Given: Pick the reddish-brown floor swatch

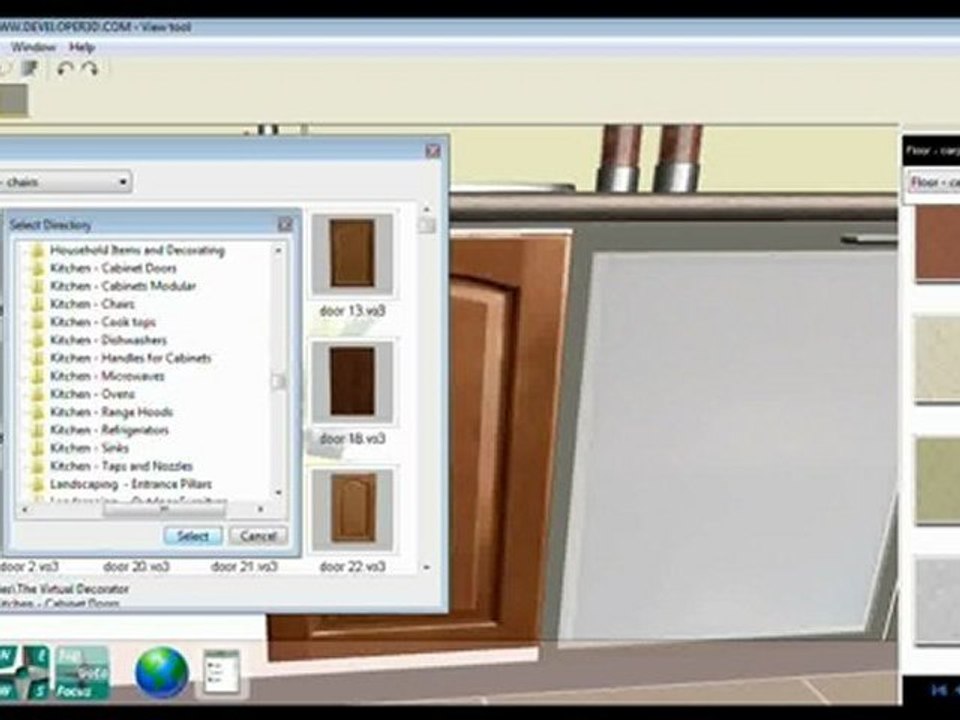Looking at the screenshot, I should tap(937, 243).
